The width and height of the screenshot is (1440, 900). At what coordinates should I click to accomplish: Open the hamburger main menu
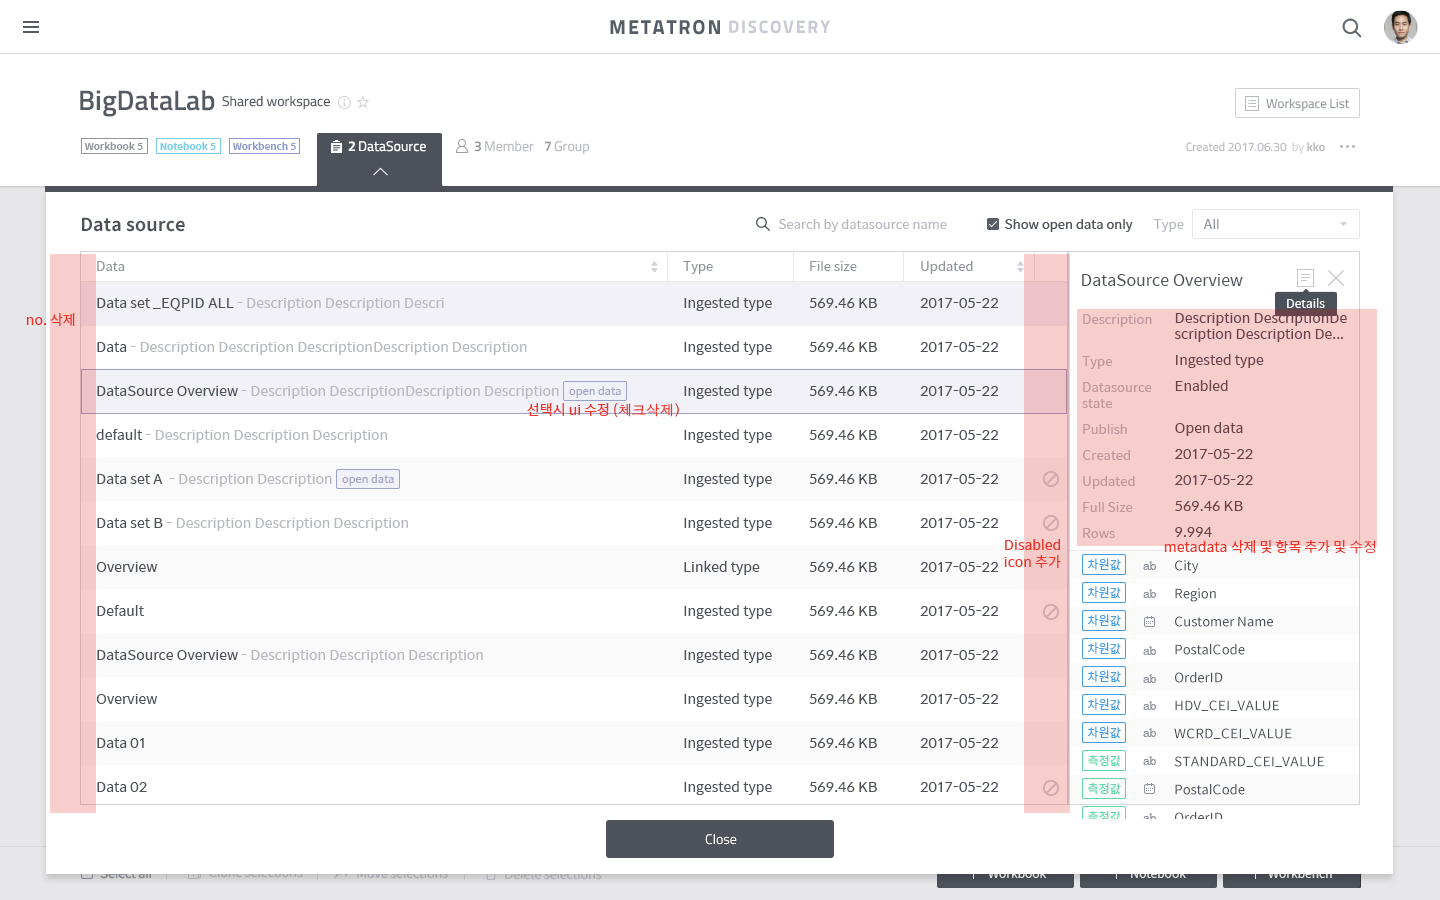[31, 27]
